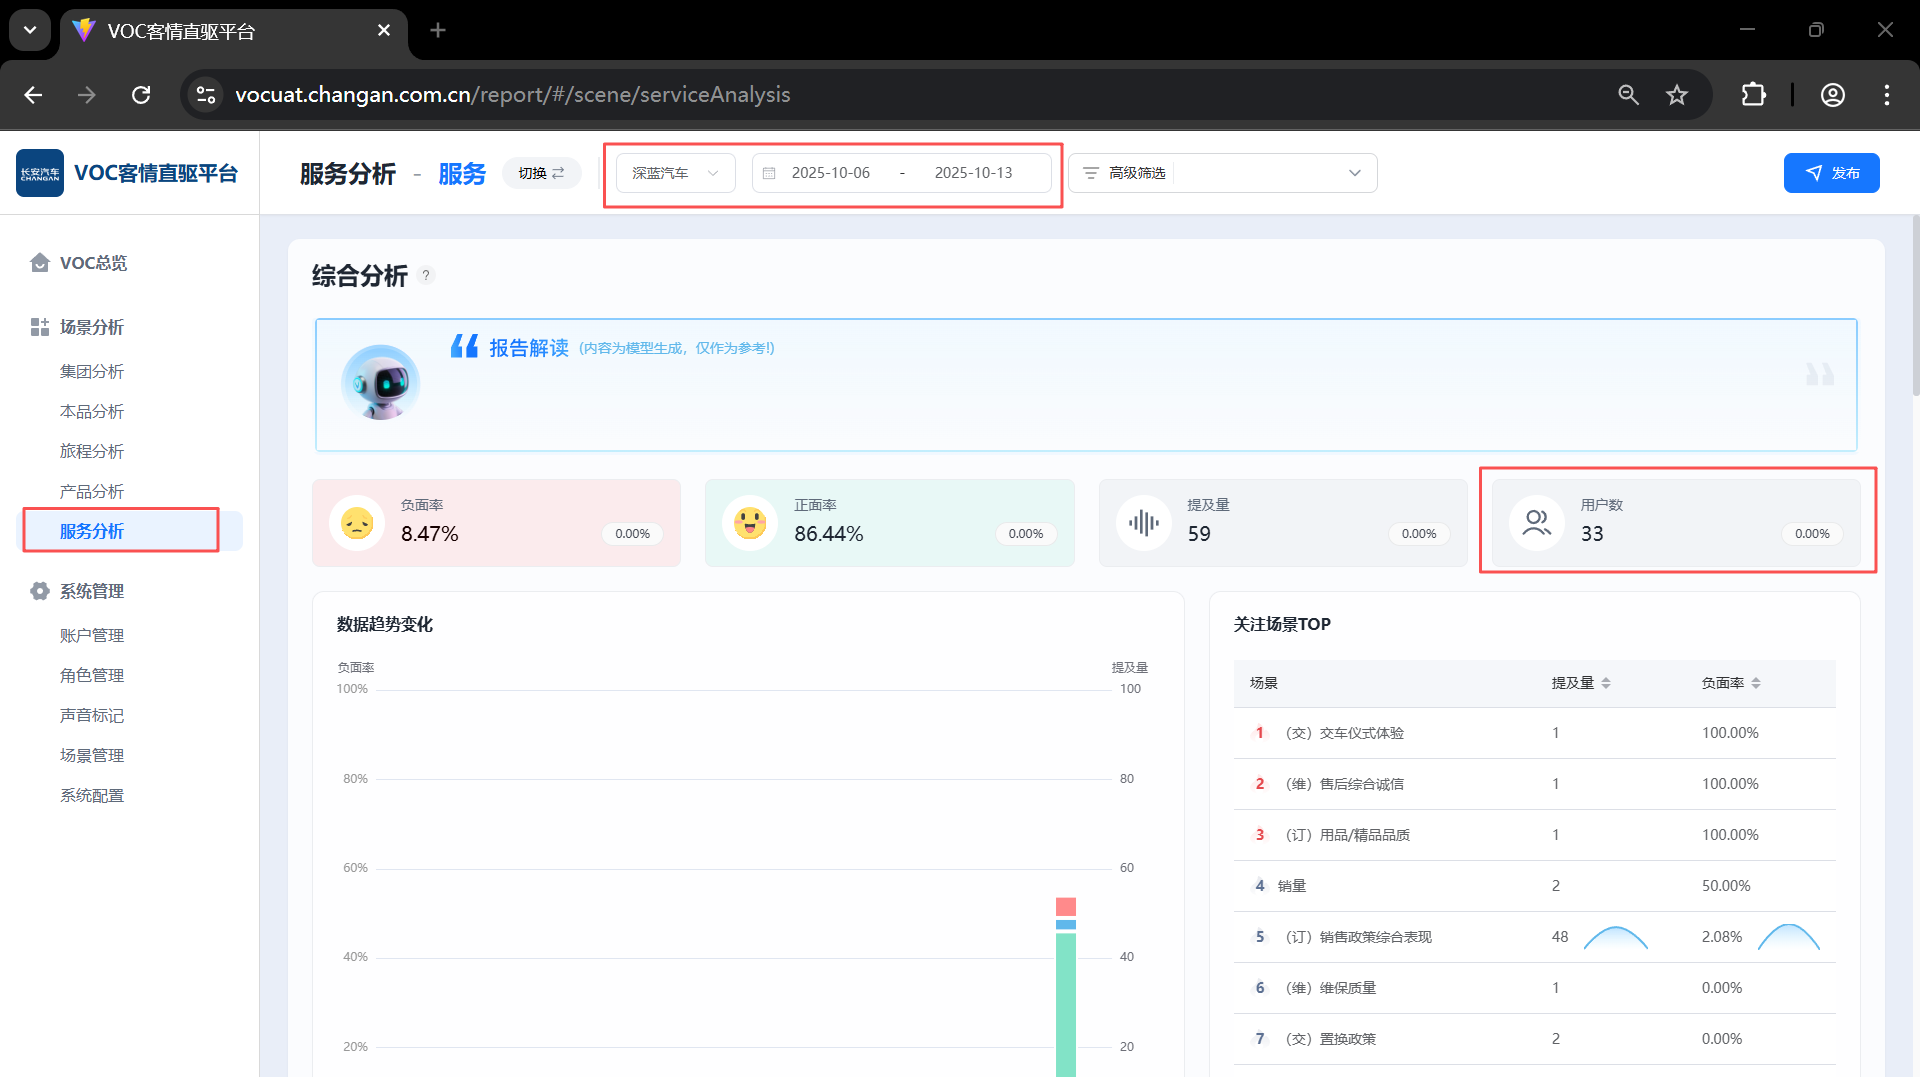Screen dimensions: 1920x1077
Task: Click the start date field 2025-10-06
Action: 830,173
